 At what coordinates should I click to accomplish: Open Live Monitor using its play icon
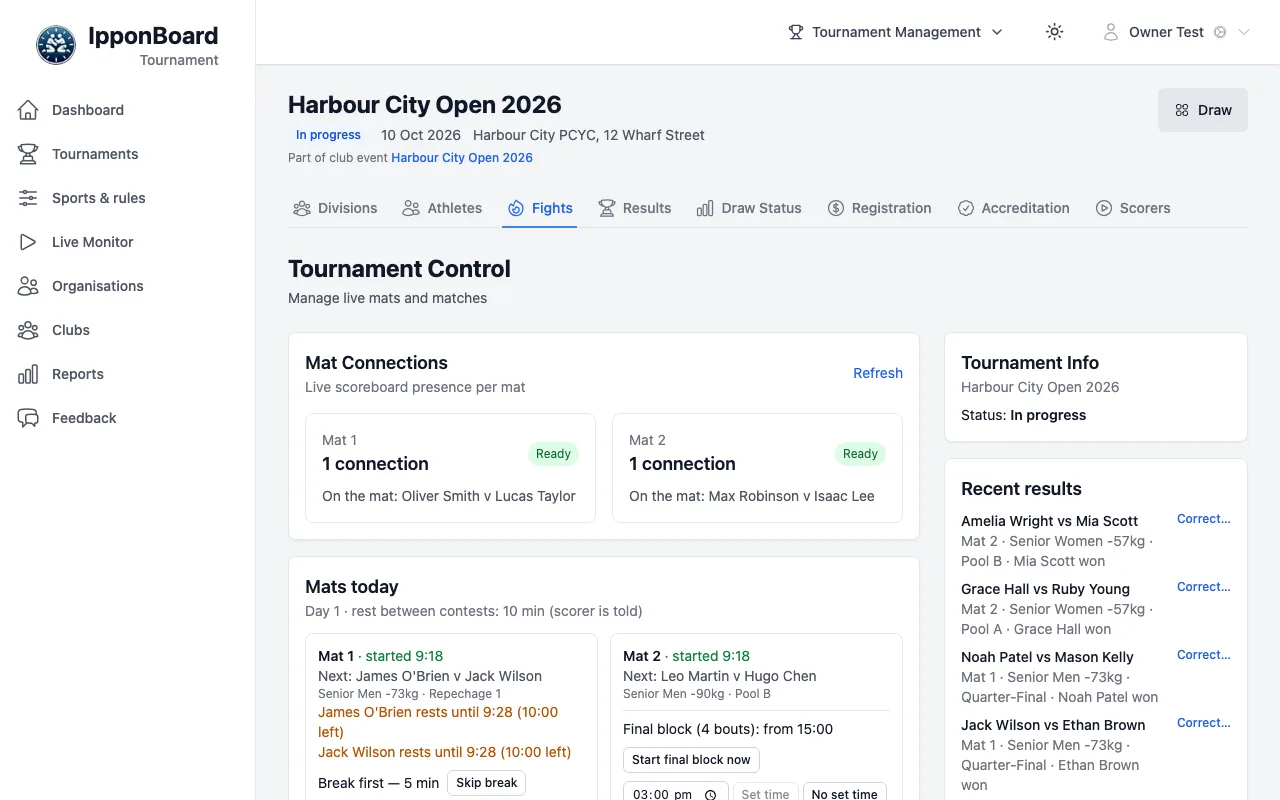point(28,242)
